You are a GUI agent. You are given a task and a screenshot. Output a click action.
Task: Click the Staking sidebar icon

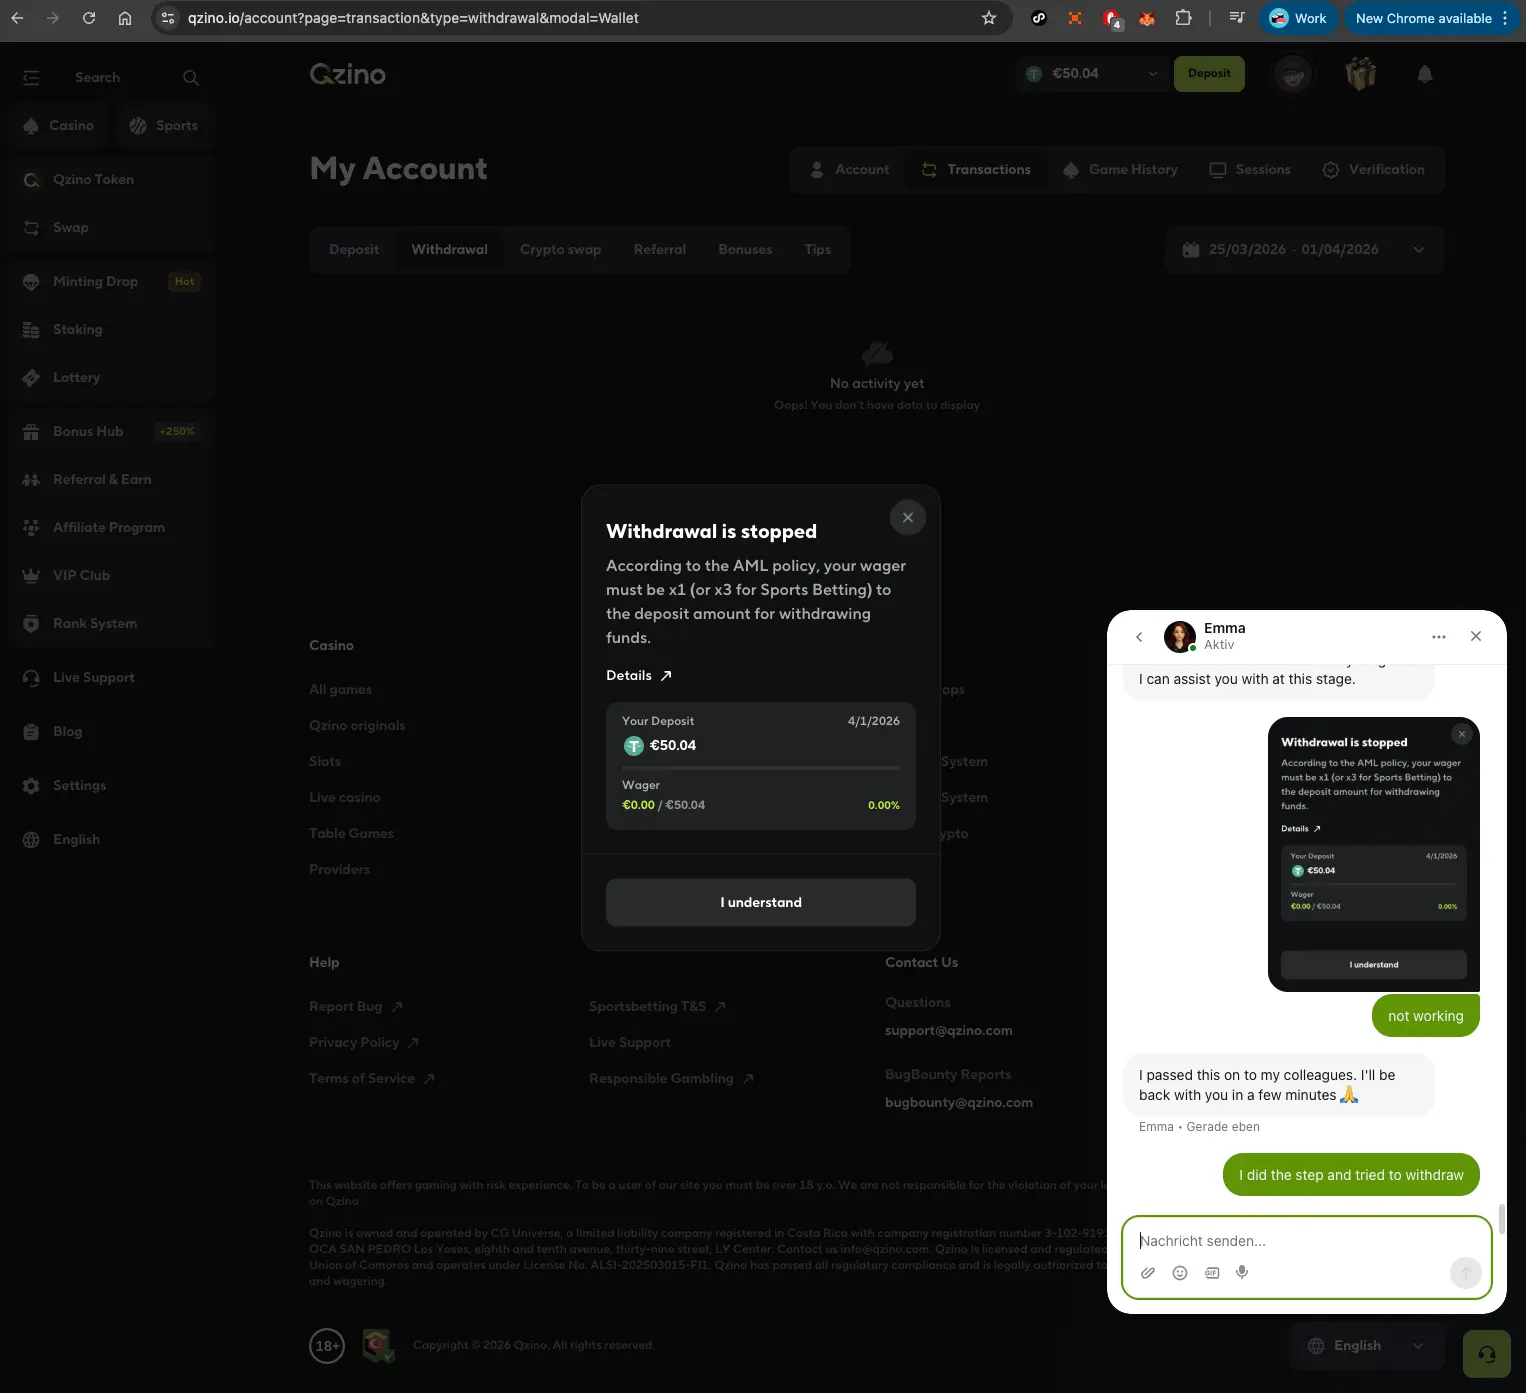pos(31,330)
